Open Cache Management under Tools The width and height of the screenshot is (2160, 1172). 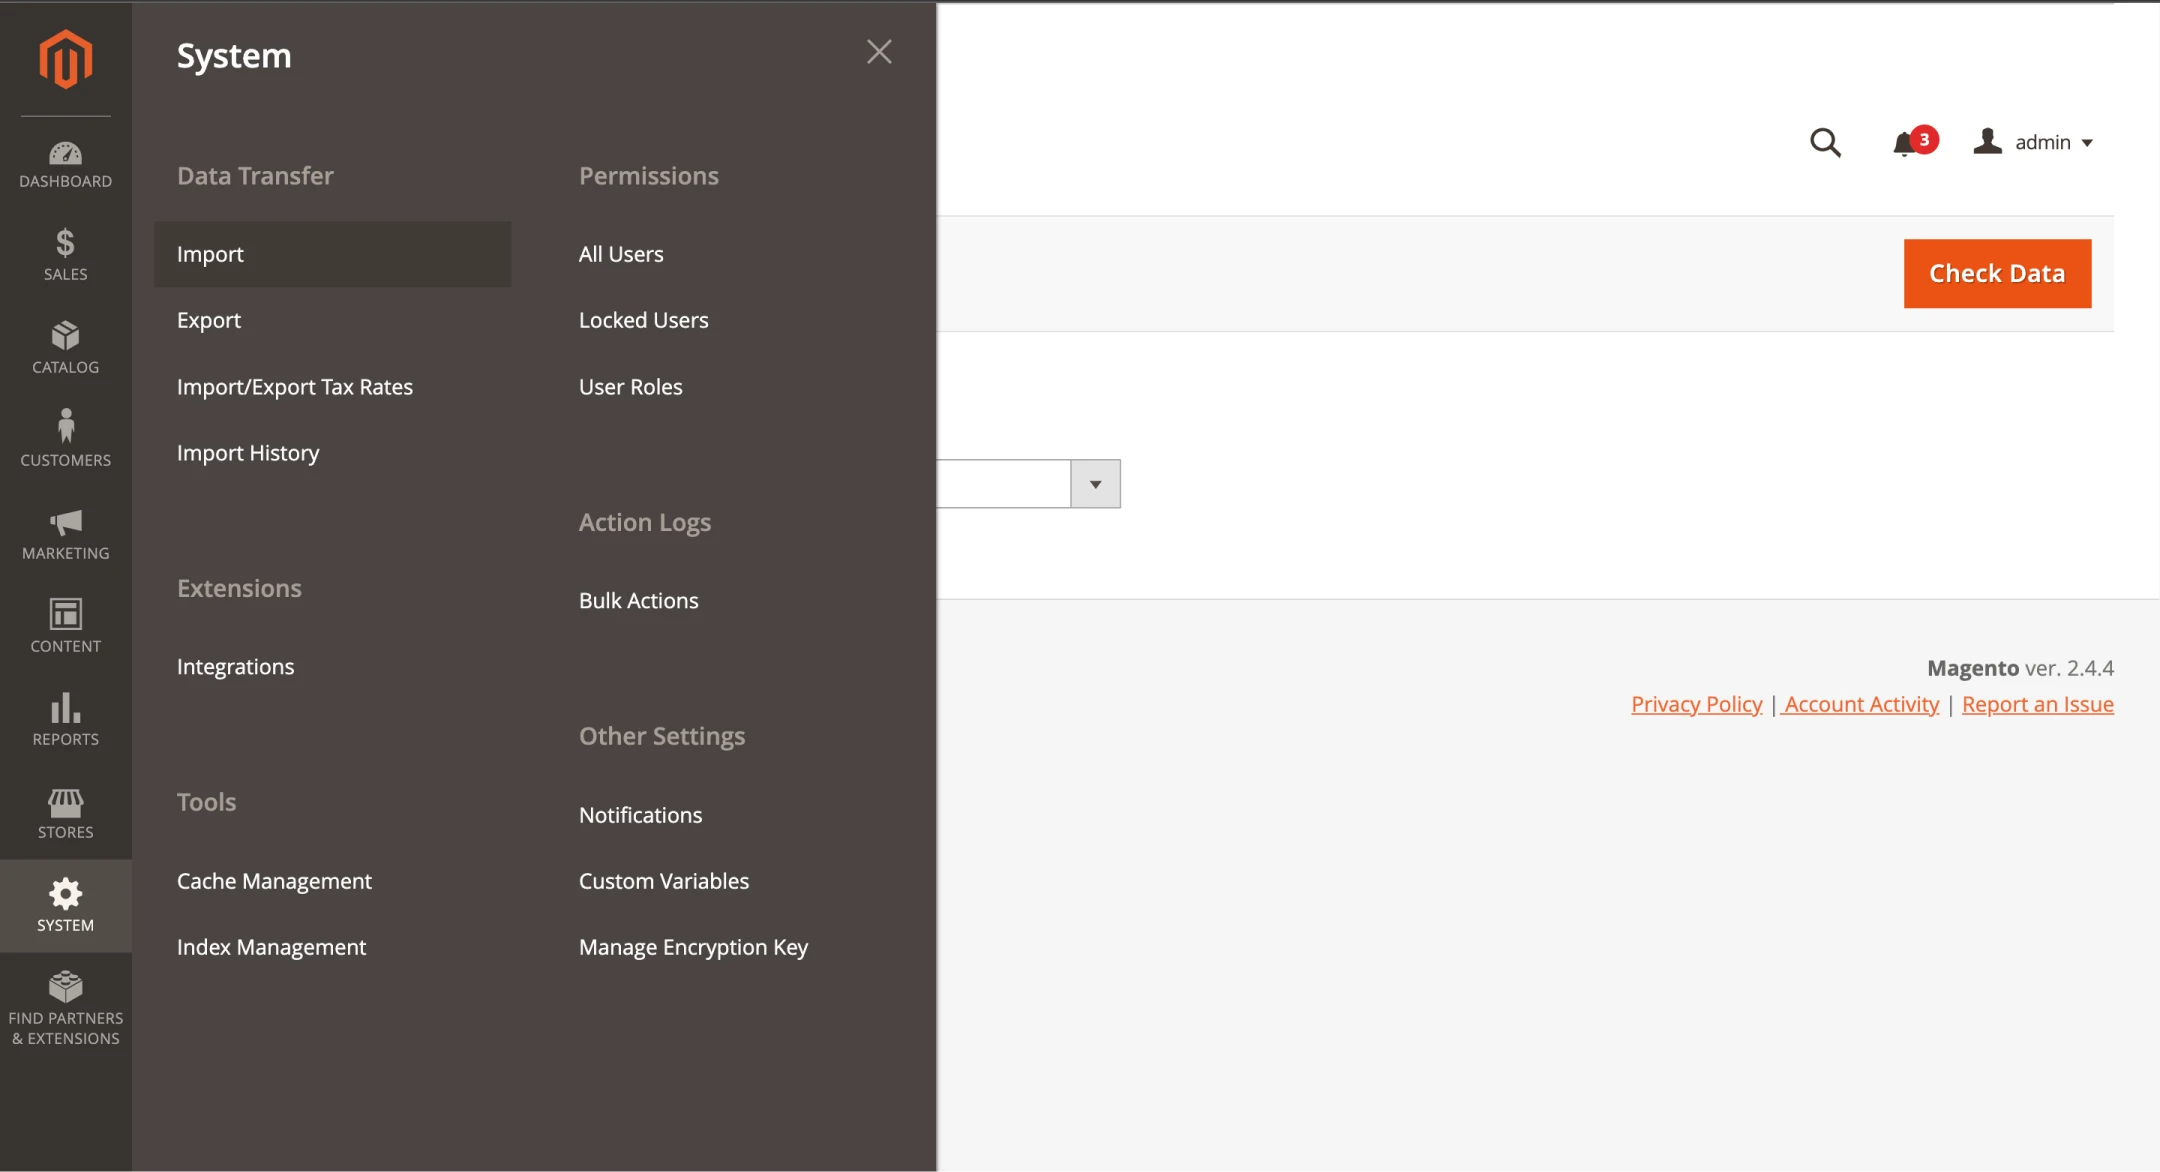(x=274, y=881)
